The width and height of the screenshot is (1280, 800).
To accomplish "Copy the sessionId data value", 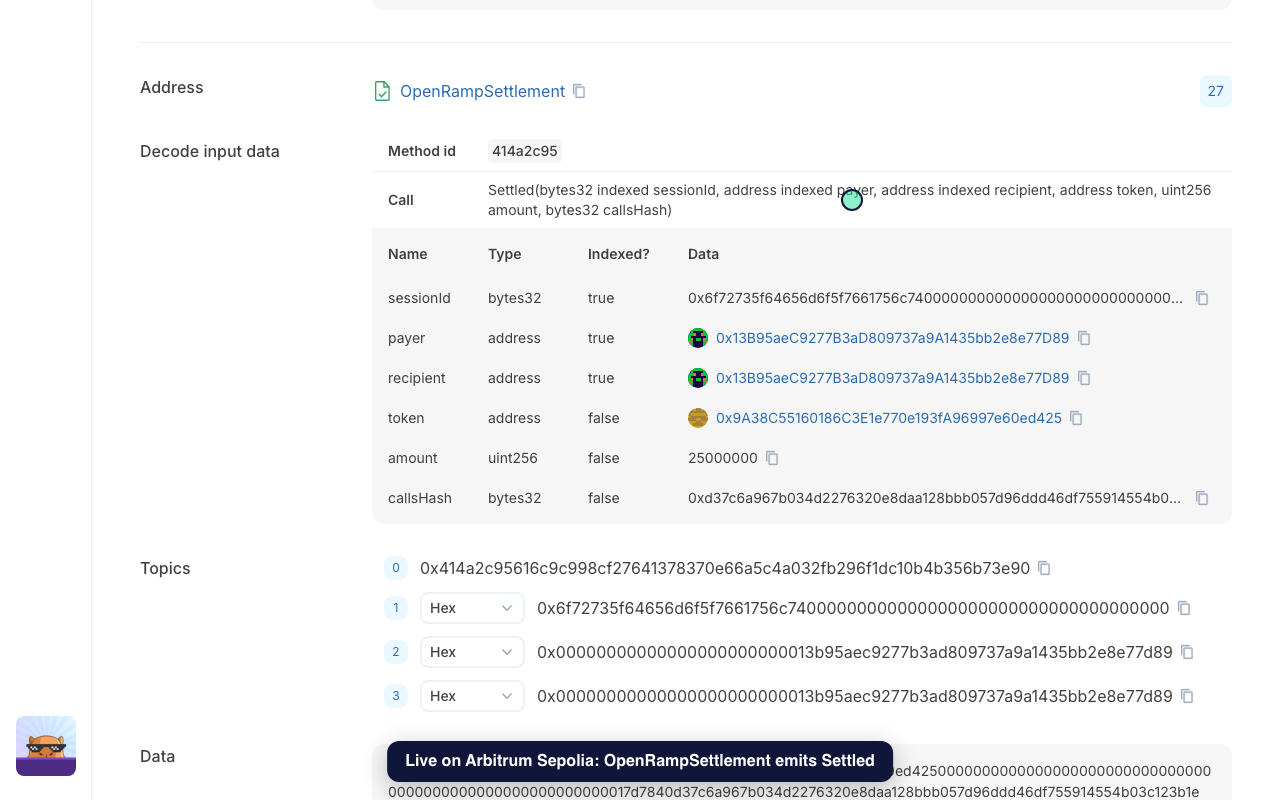I will point(1202,298).
